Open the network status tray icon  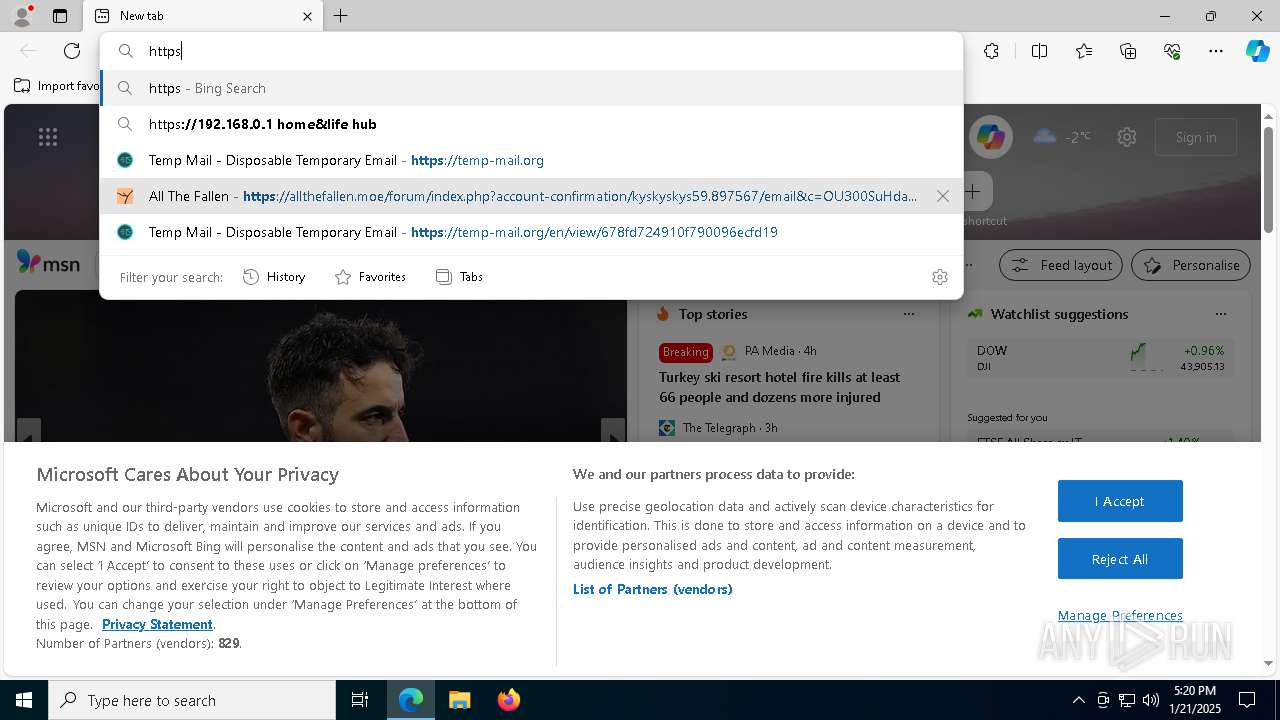pos(1127,700)
